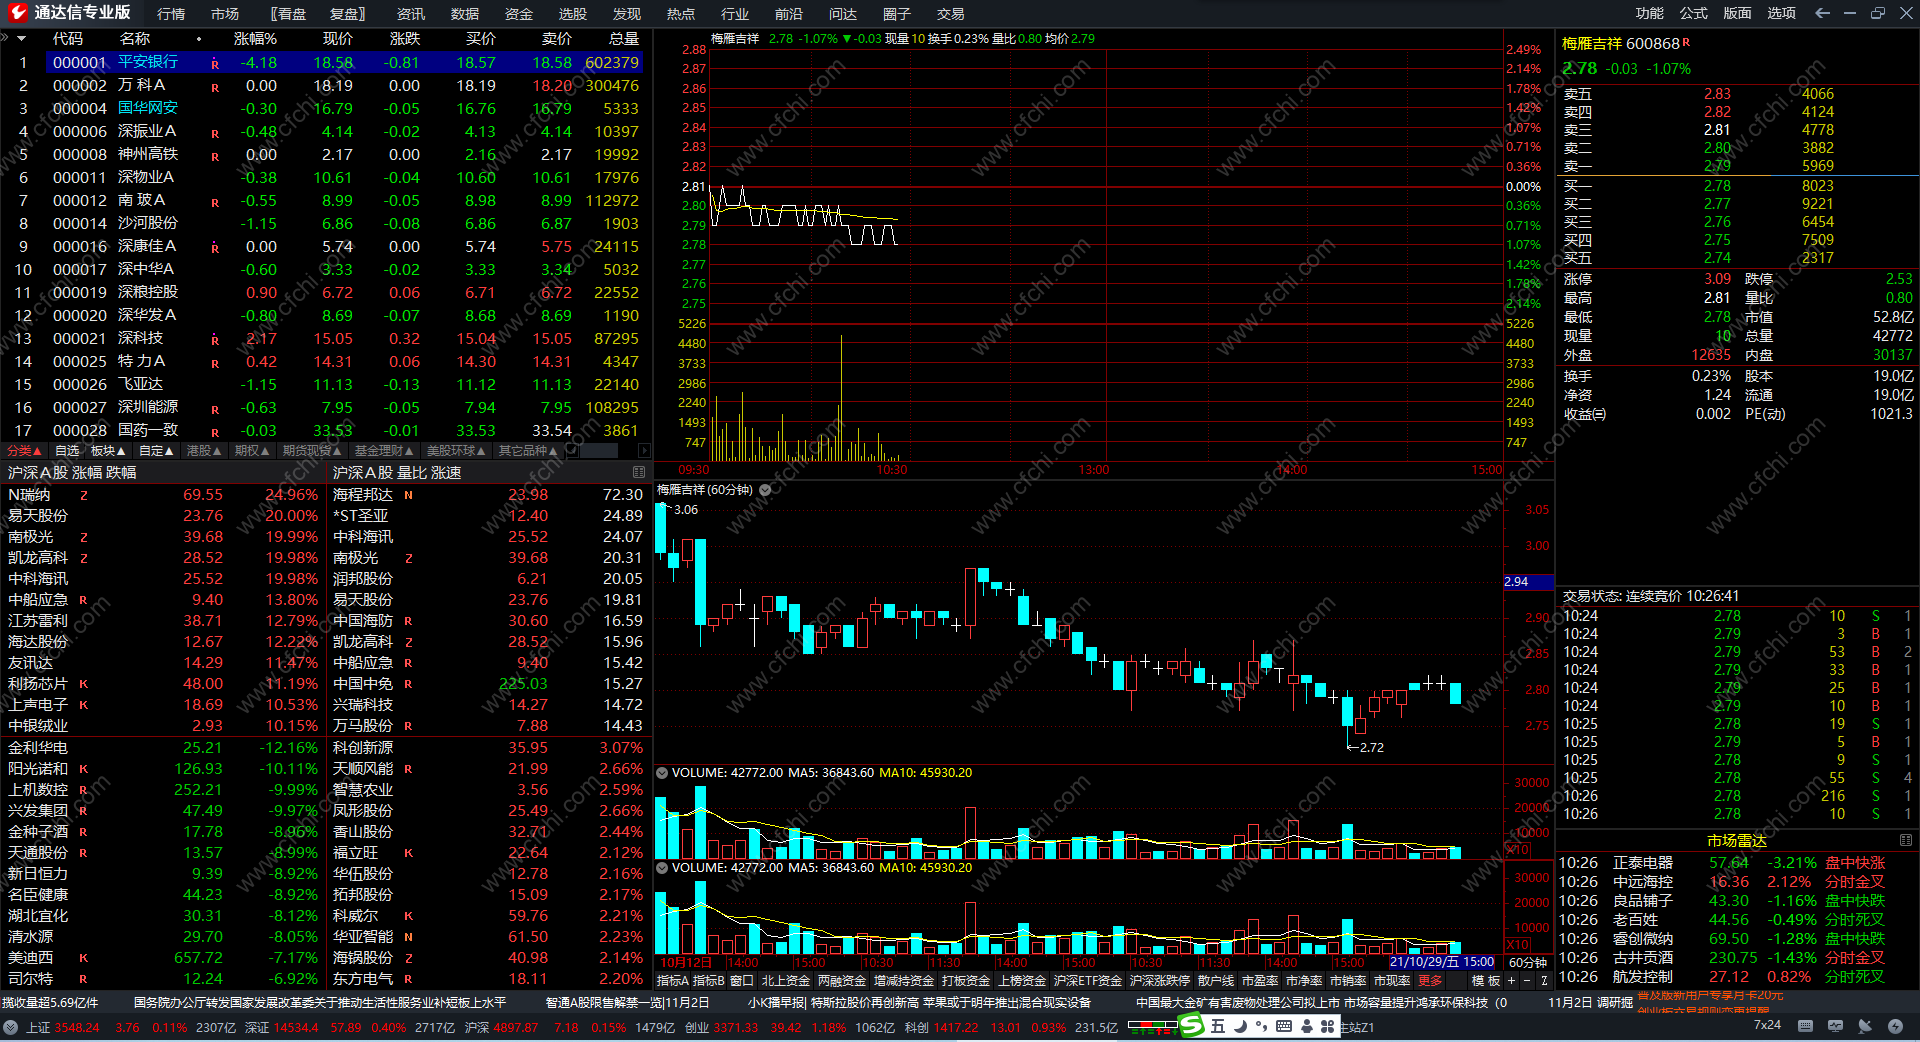Click 海程邦达 in the 量比 ranking
This screenshot has height=1042, width=1920.
[x=363, y=495]
